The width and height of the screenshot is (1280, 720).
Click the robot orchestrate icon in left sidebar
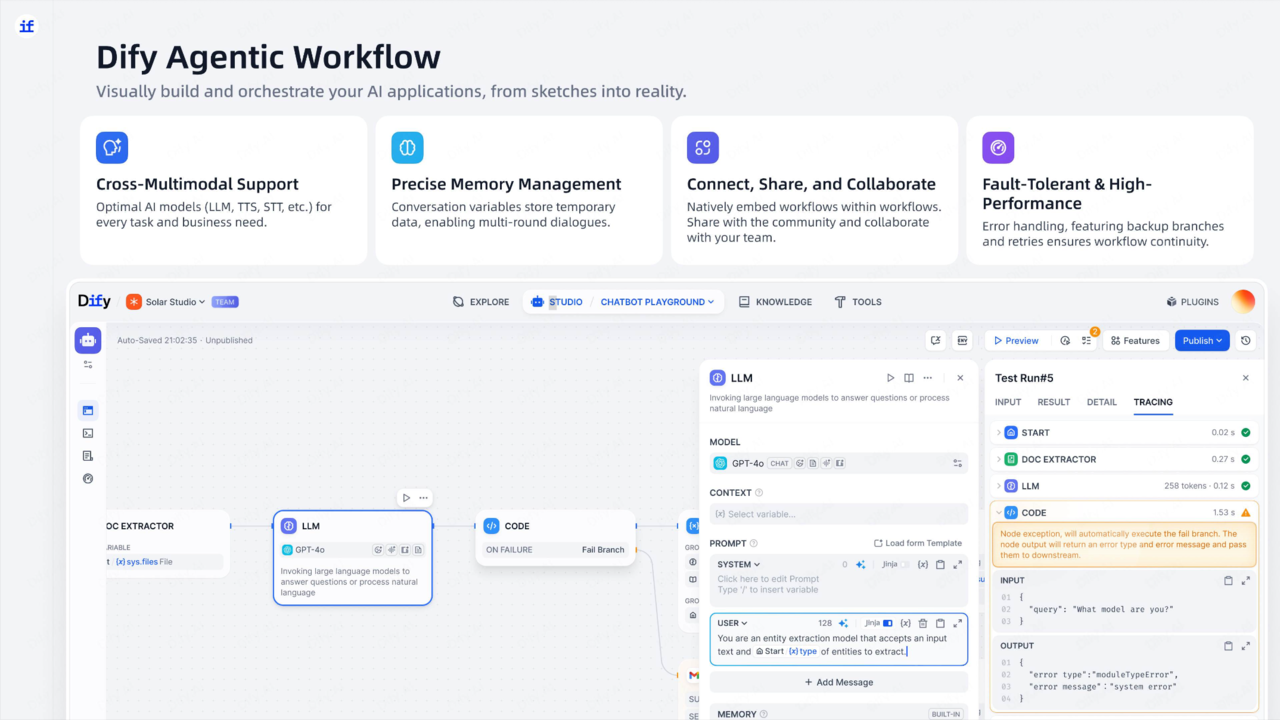(x=88, y=340)
